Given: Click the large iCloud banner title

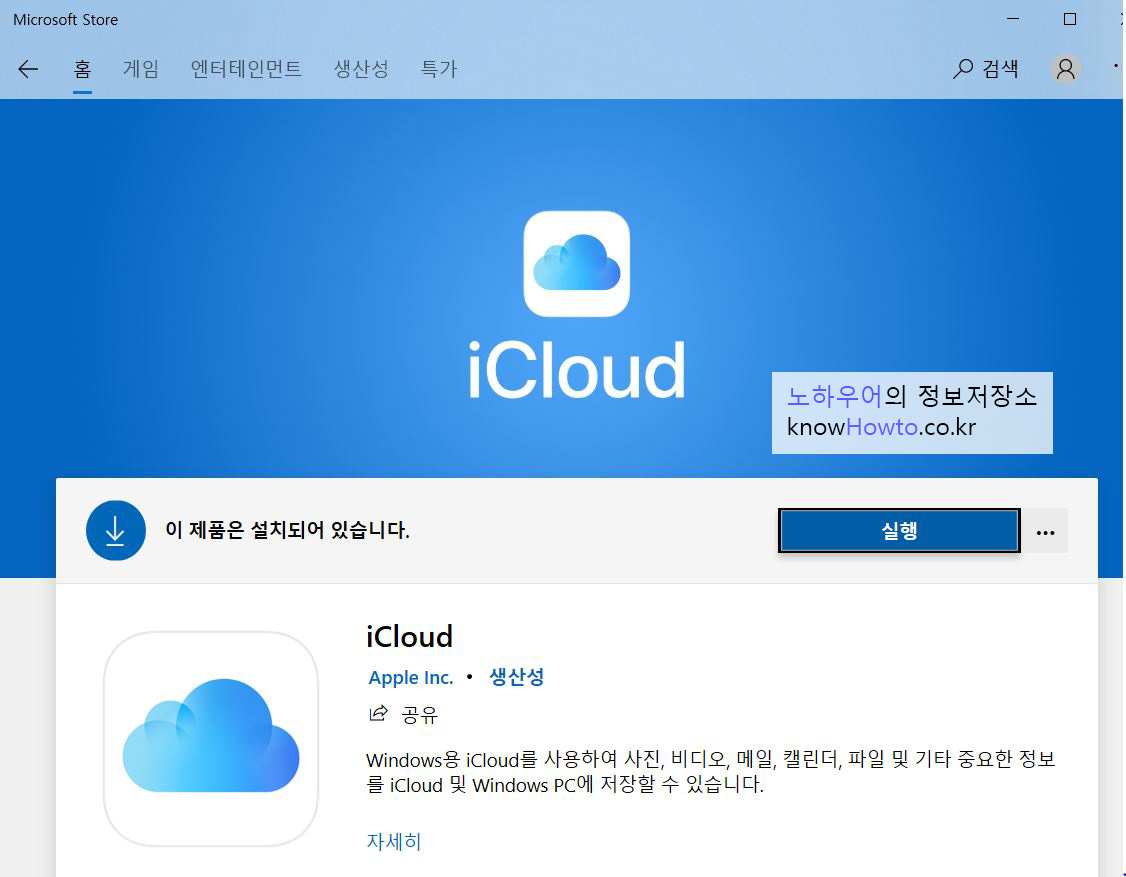Looking at the screenshot, I should 577,370.
